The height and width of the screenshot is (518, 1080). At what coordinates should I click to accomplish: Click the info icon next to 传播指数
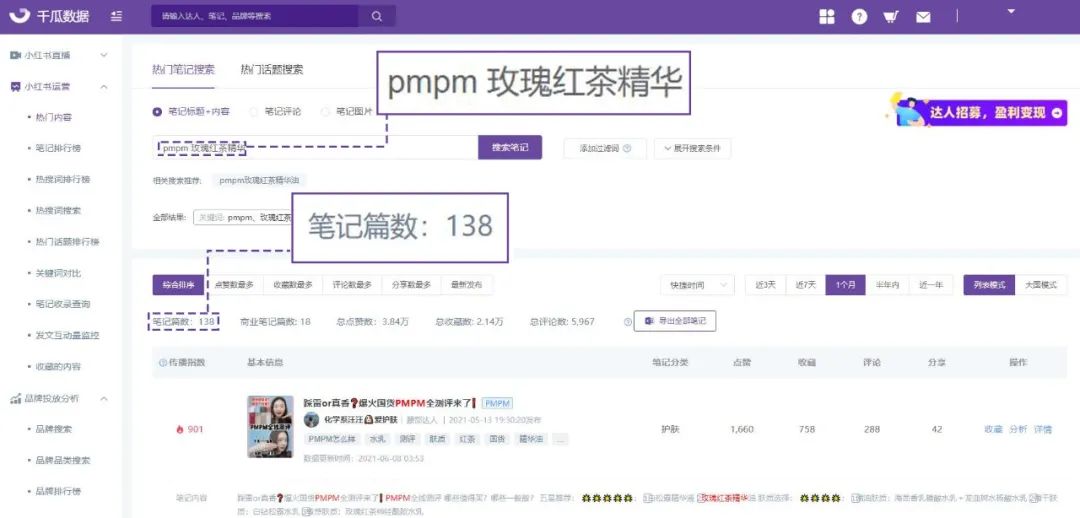coord(163,362)
